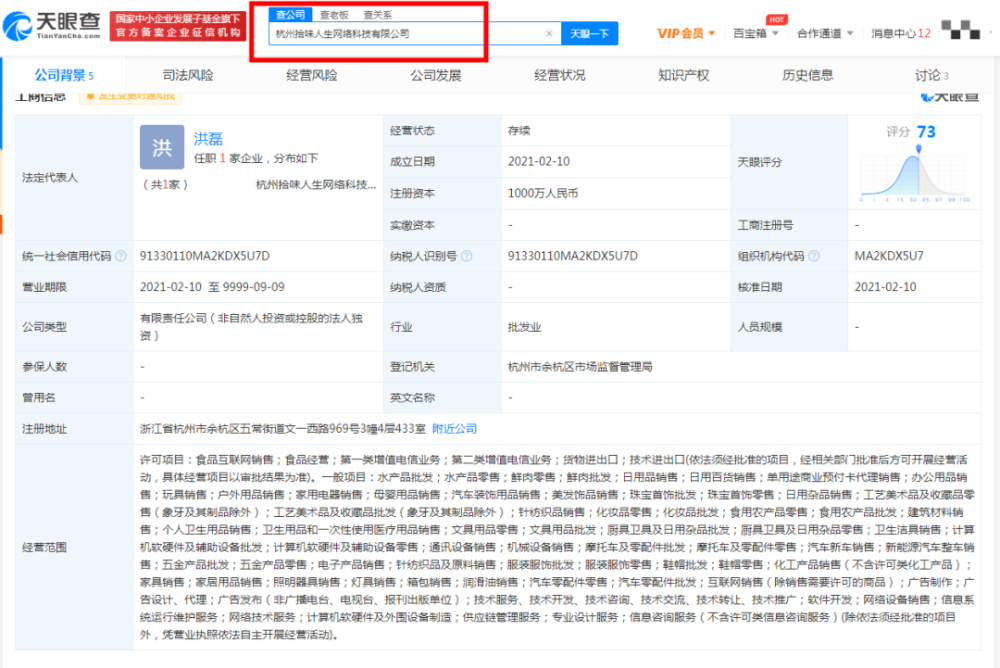
Task: Select the 查公司 search tab
Action: [291, 15]
